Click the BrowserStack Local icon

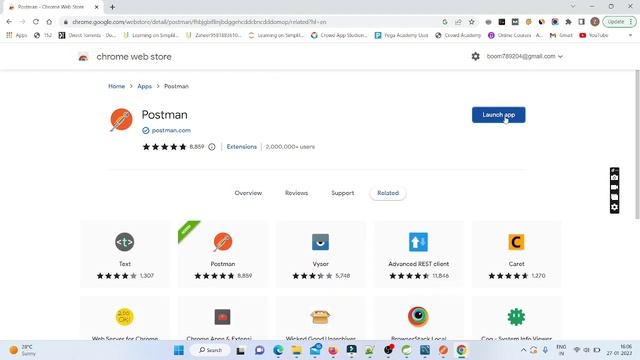(x=418, y=317)
